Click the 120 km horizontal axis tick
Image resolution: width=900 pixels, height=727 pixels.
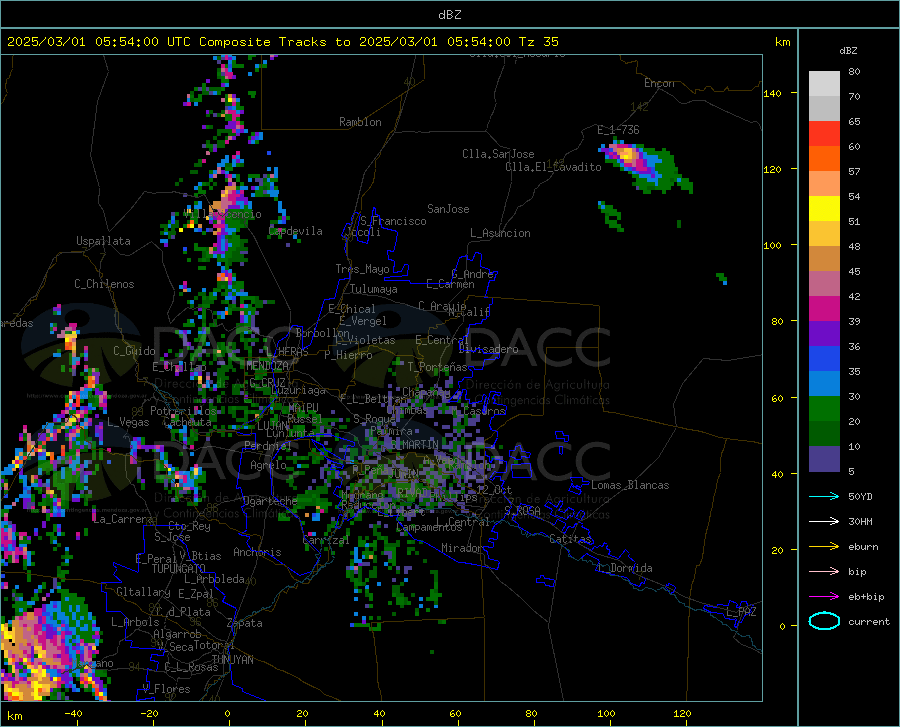[x=682, y=714]
